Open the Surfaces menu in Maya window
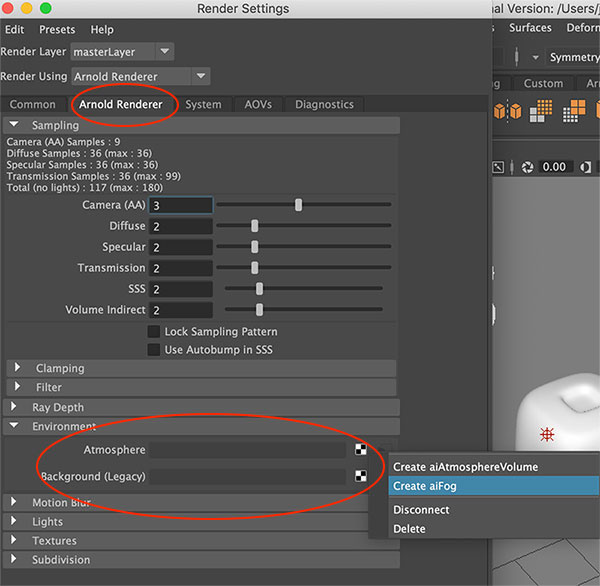 click(x=530, y=28)
